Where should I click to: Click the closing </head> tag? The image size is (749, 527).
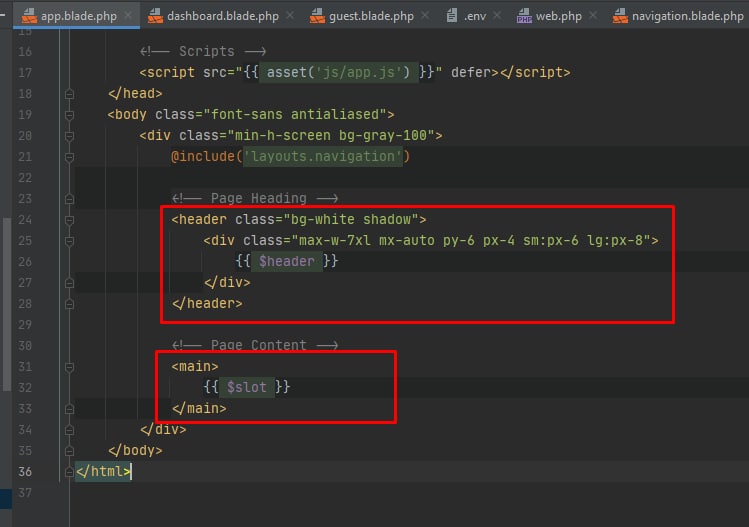[x=135, y=93]
